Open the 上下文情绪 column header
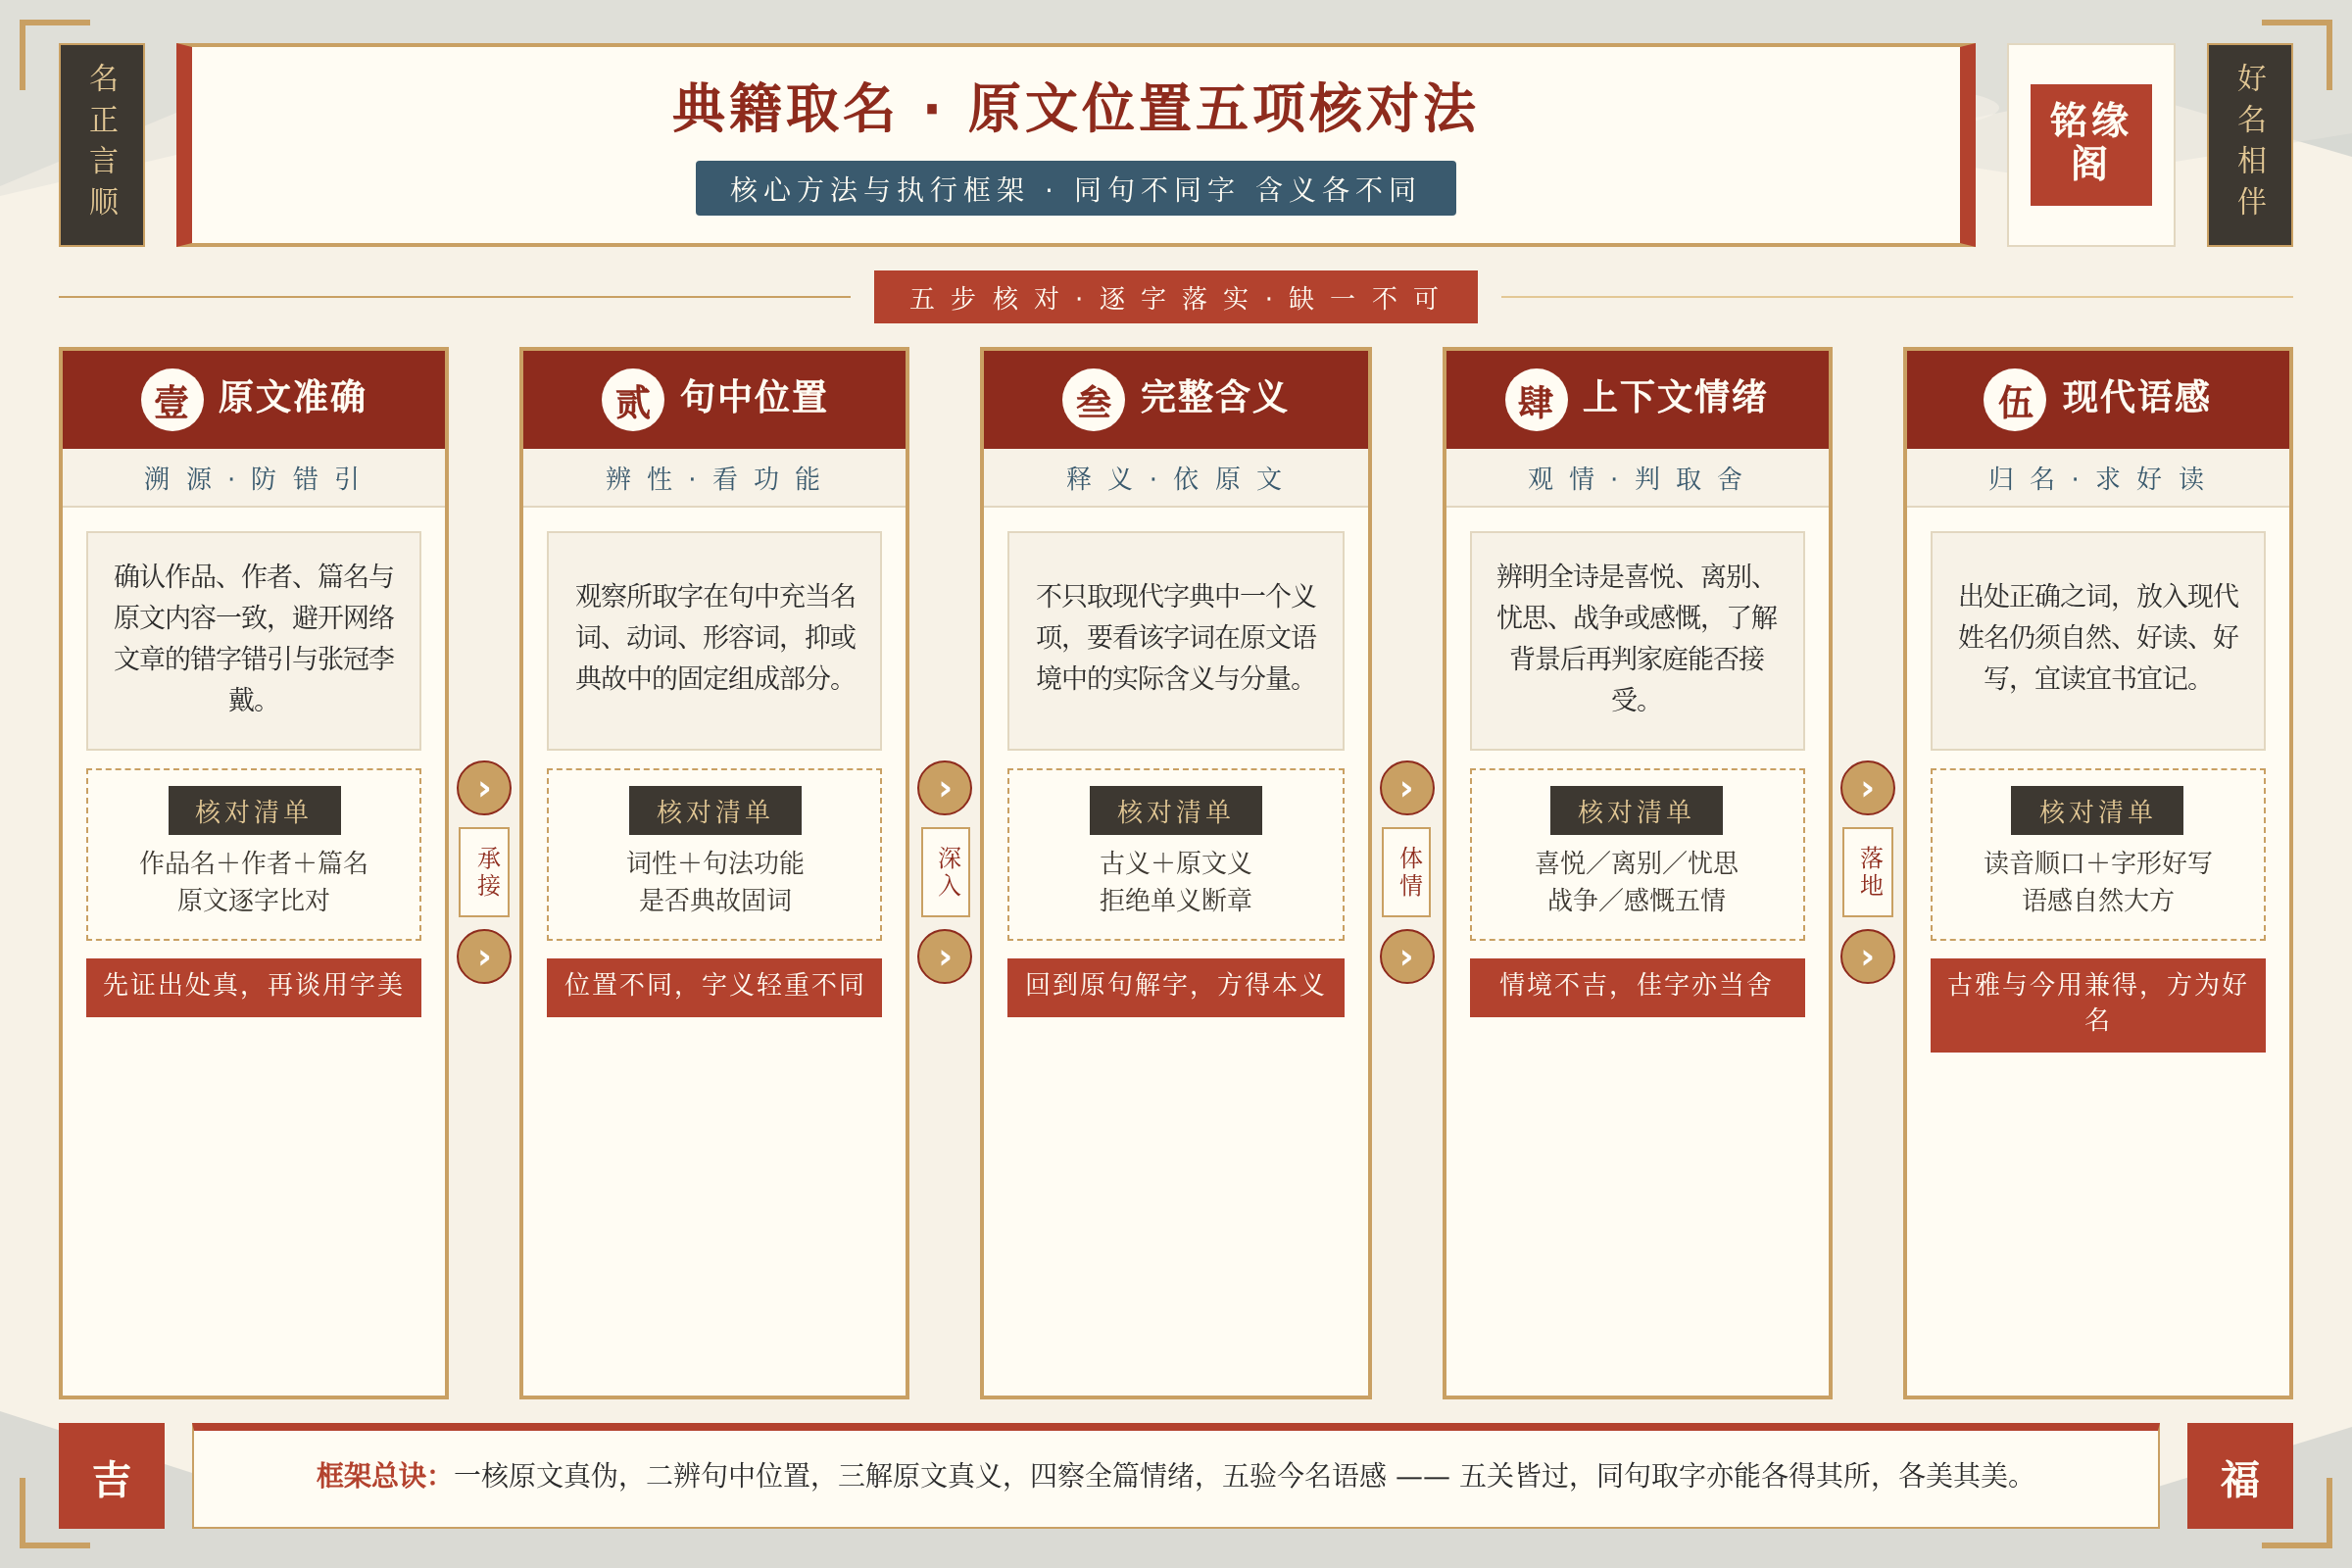Image resolution: width=2352 pixels, height=1568 pixels. point(1637,399)
